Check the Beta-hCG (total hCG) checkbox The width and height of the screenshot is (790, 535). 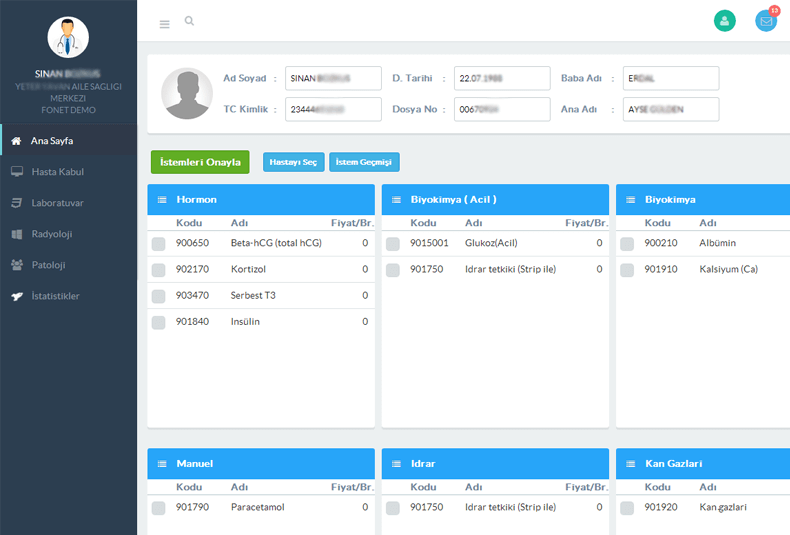(x=159, y=243)
